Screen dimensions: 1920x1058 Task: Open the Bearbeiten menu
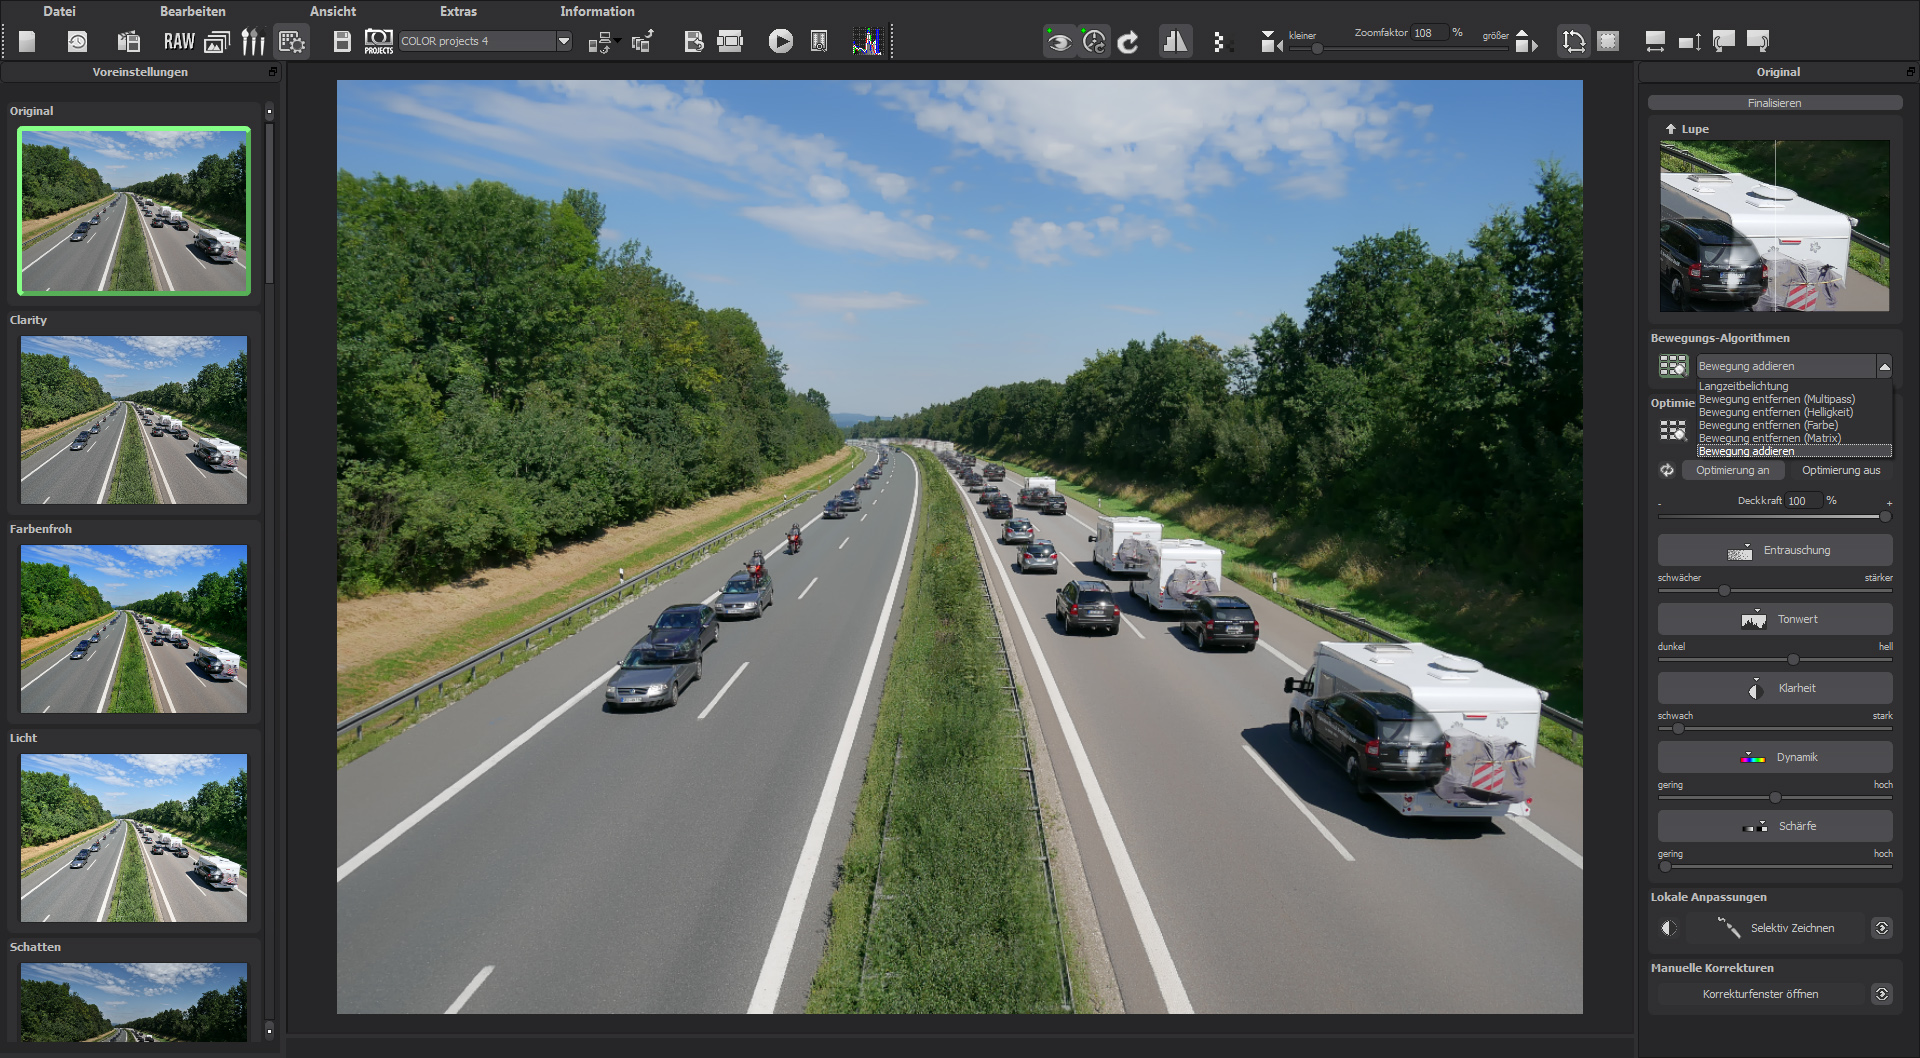193,11
